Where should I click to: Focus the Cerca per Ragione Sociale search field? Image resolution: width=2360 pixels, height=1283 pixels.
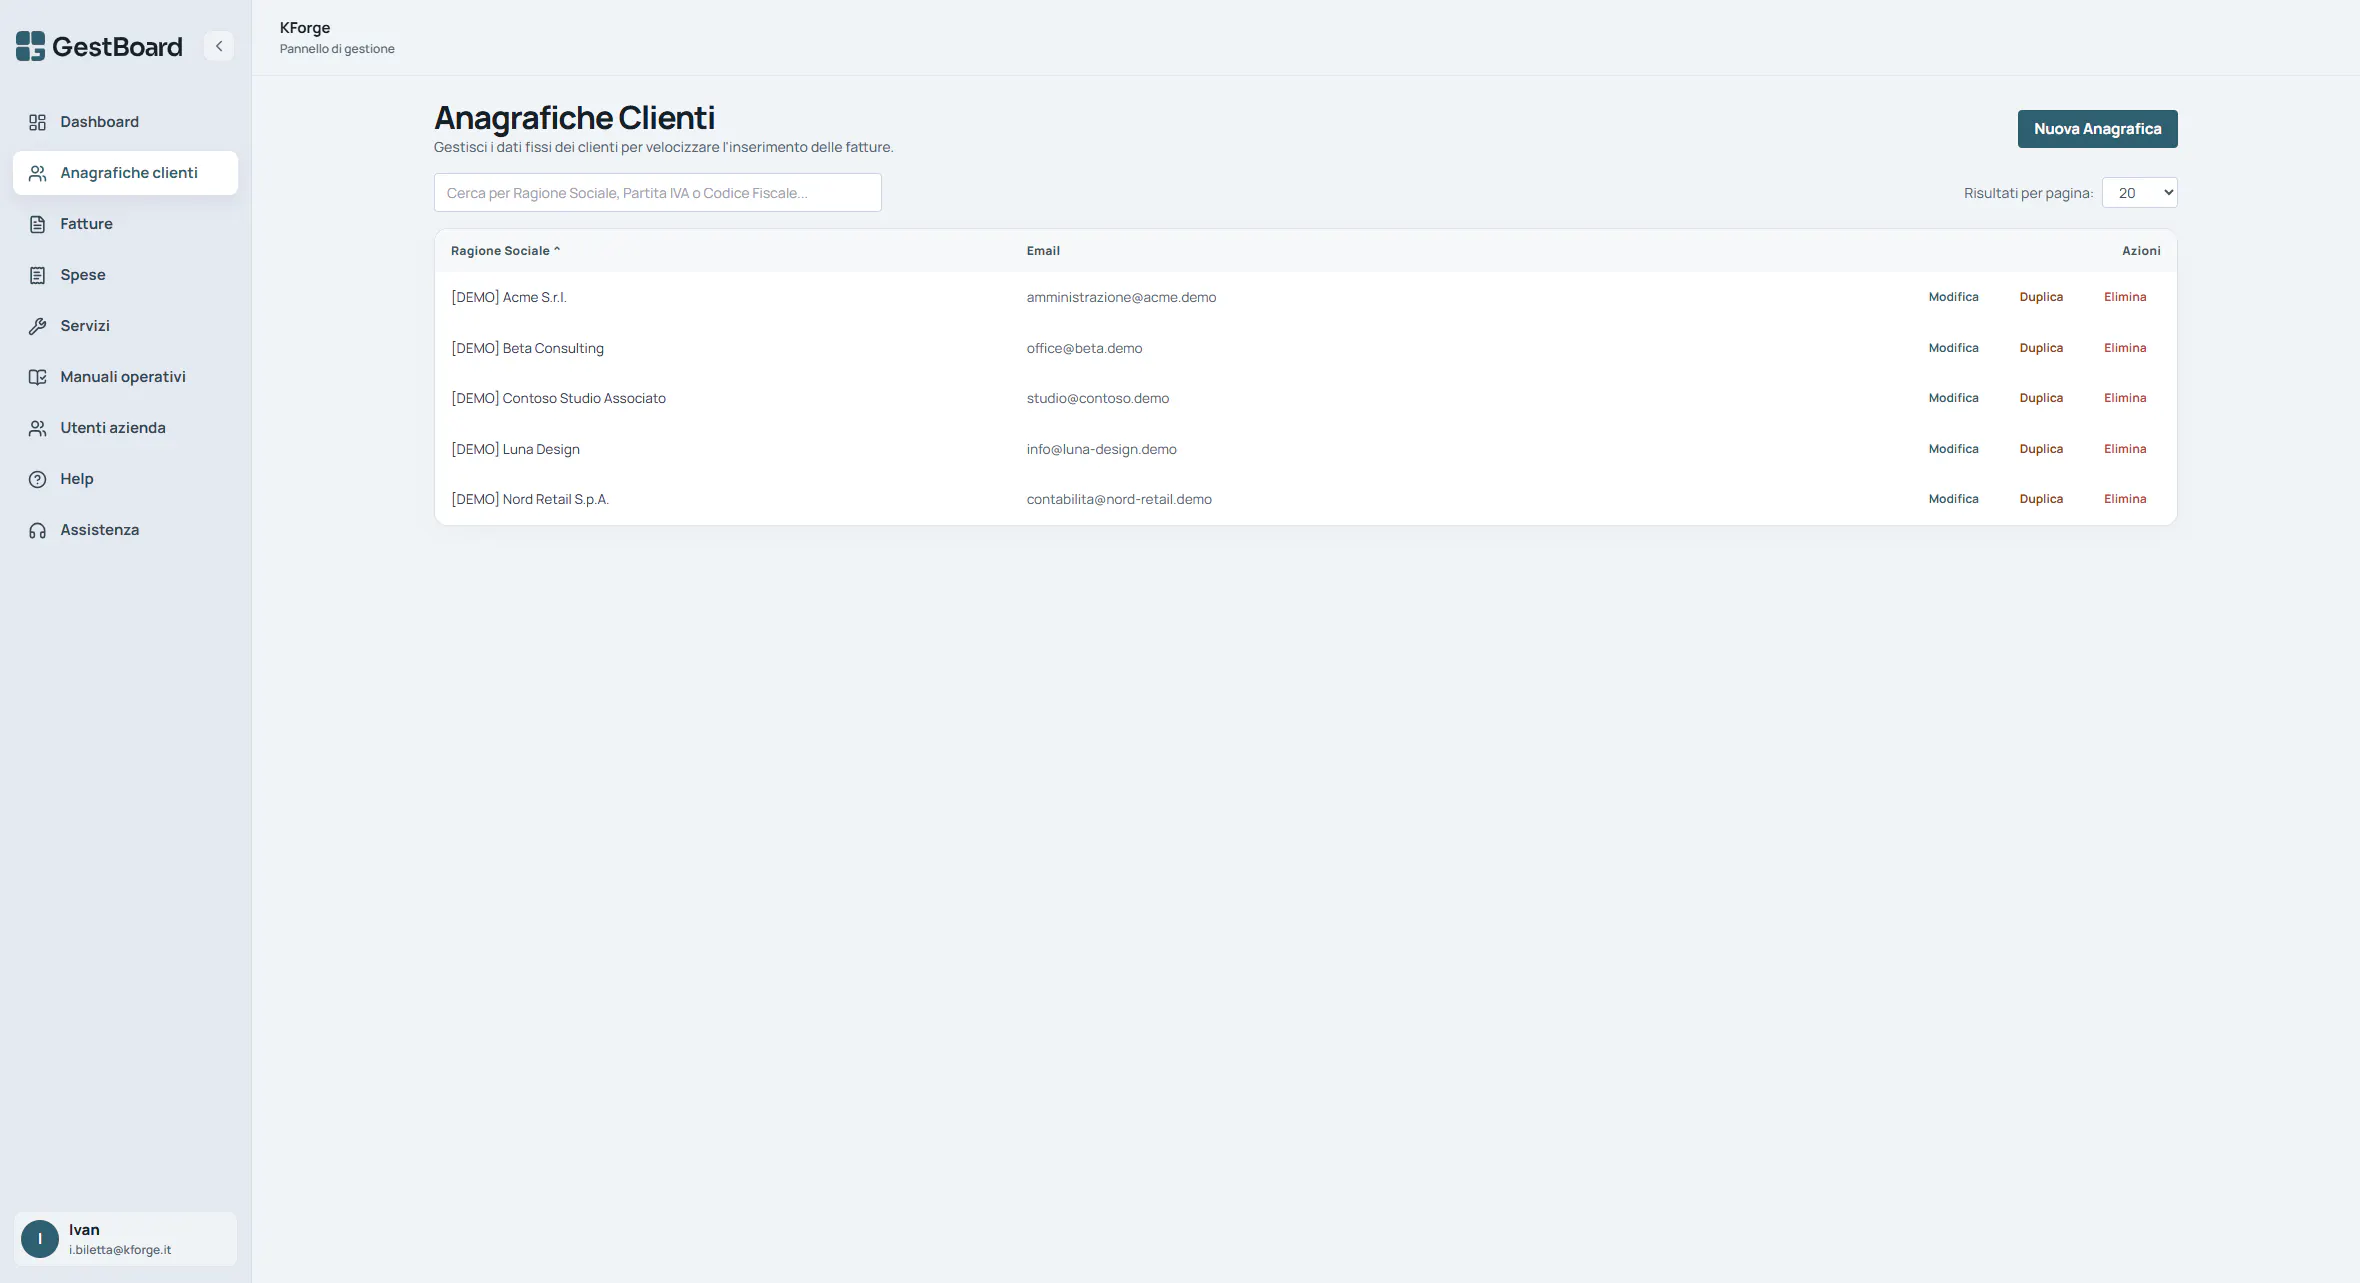[x=658, y=193]
